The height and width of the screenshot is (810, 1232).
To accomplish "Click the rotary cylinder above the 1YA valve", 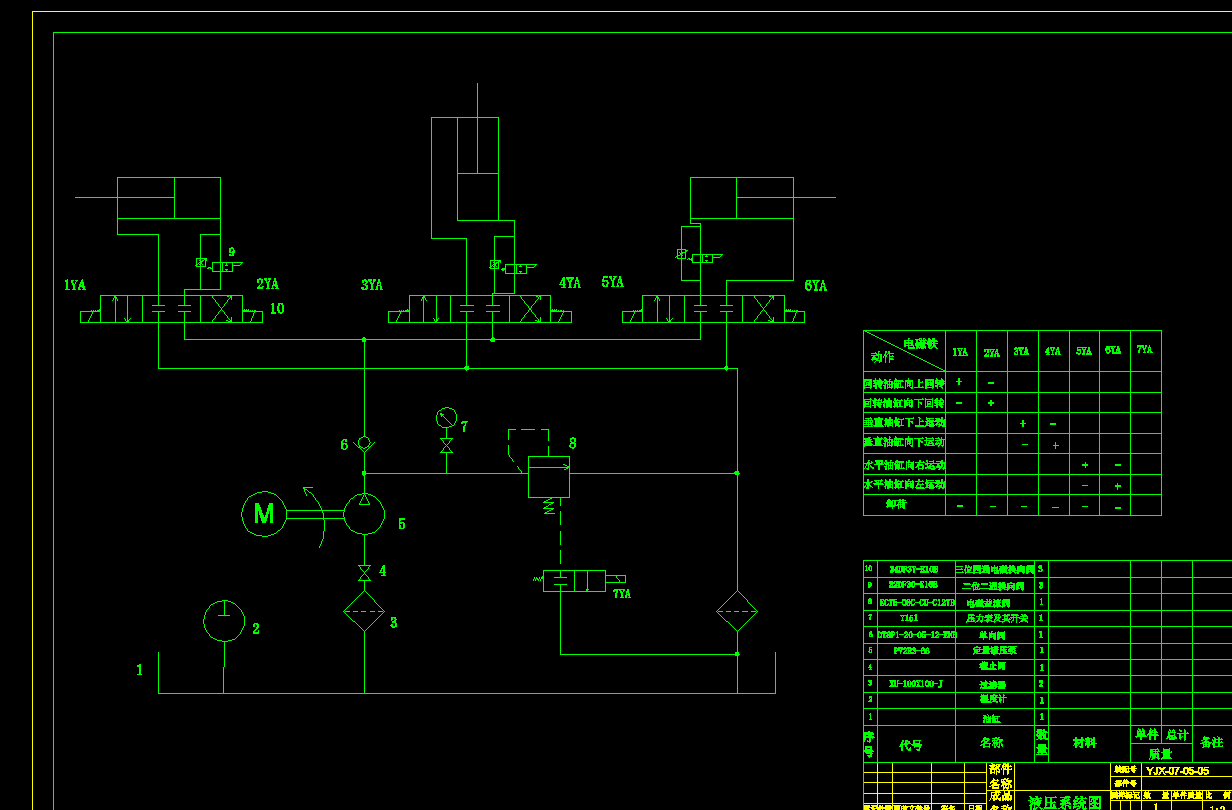I will coord(169,198).
